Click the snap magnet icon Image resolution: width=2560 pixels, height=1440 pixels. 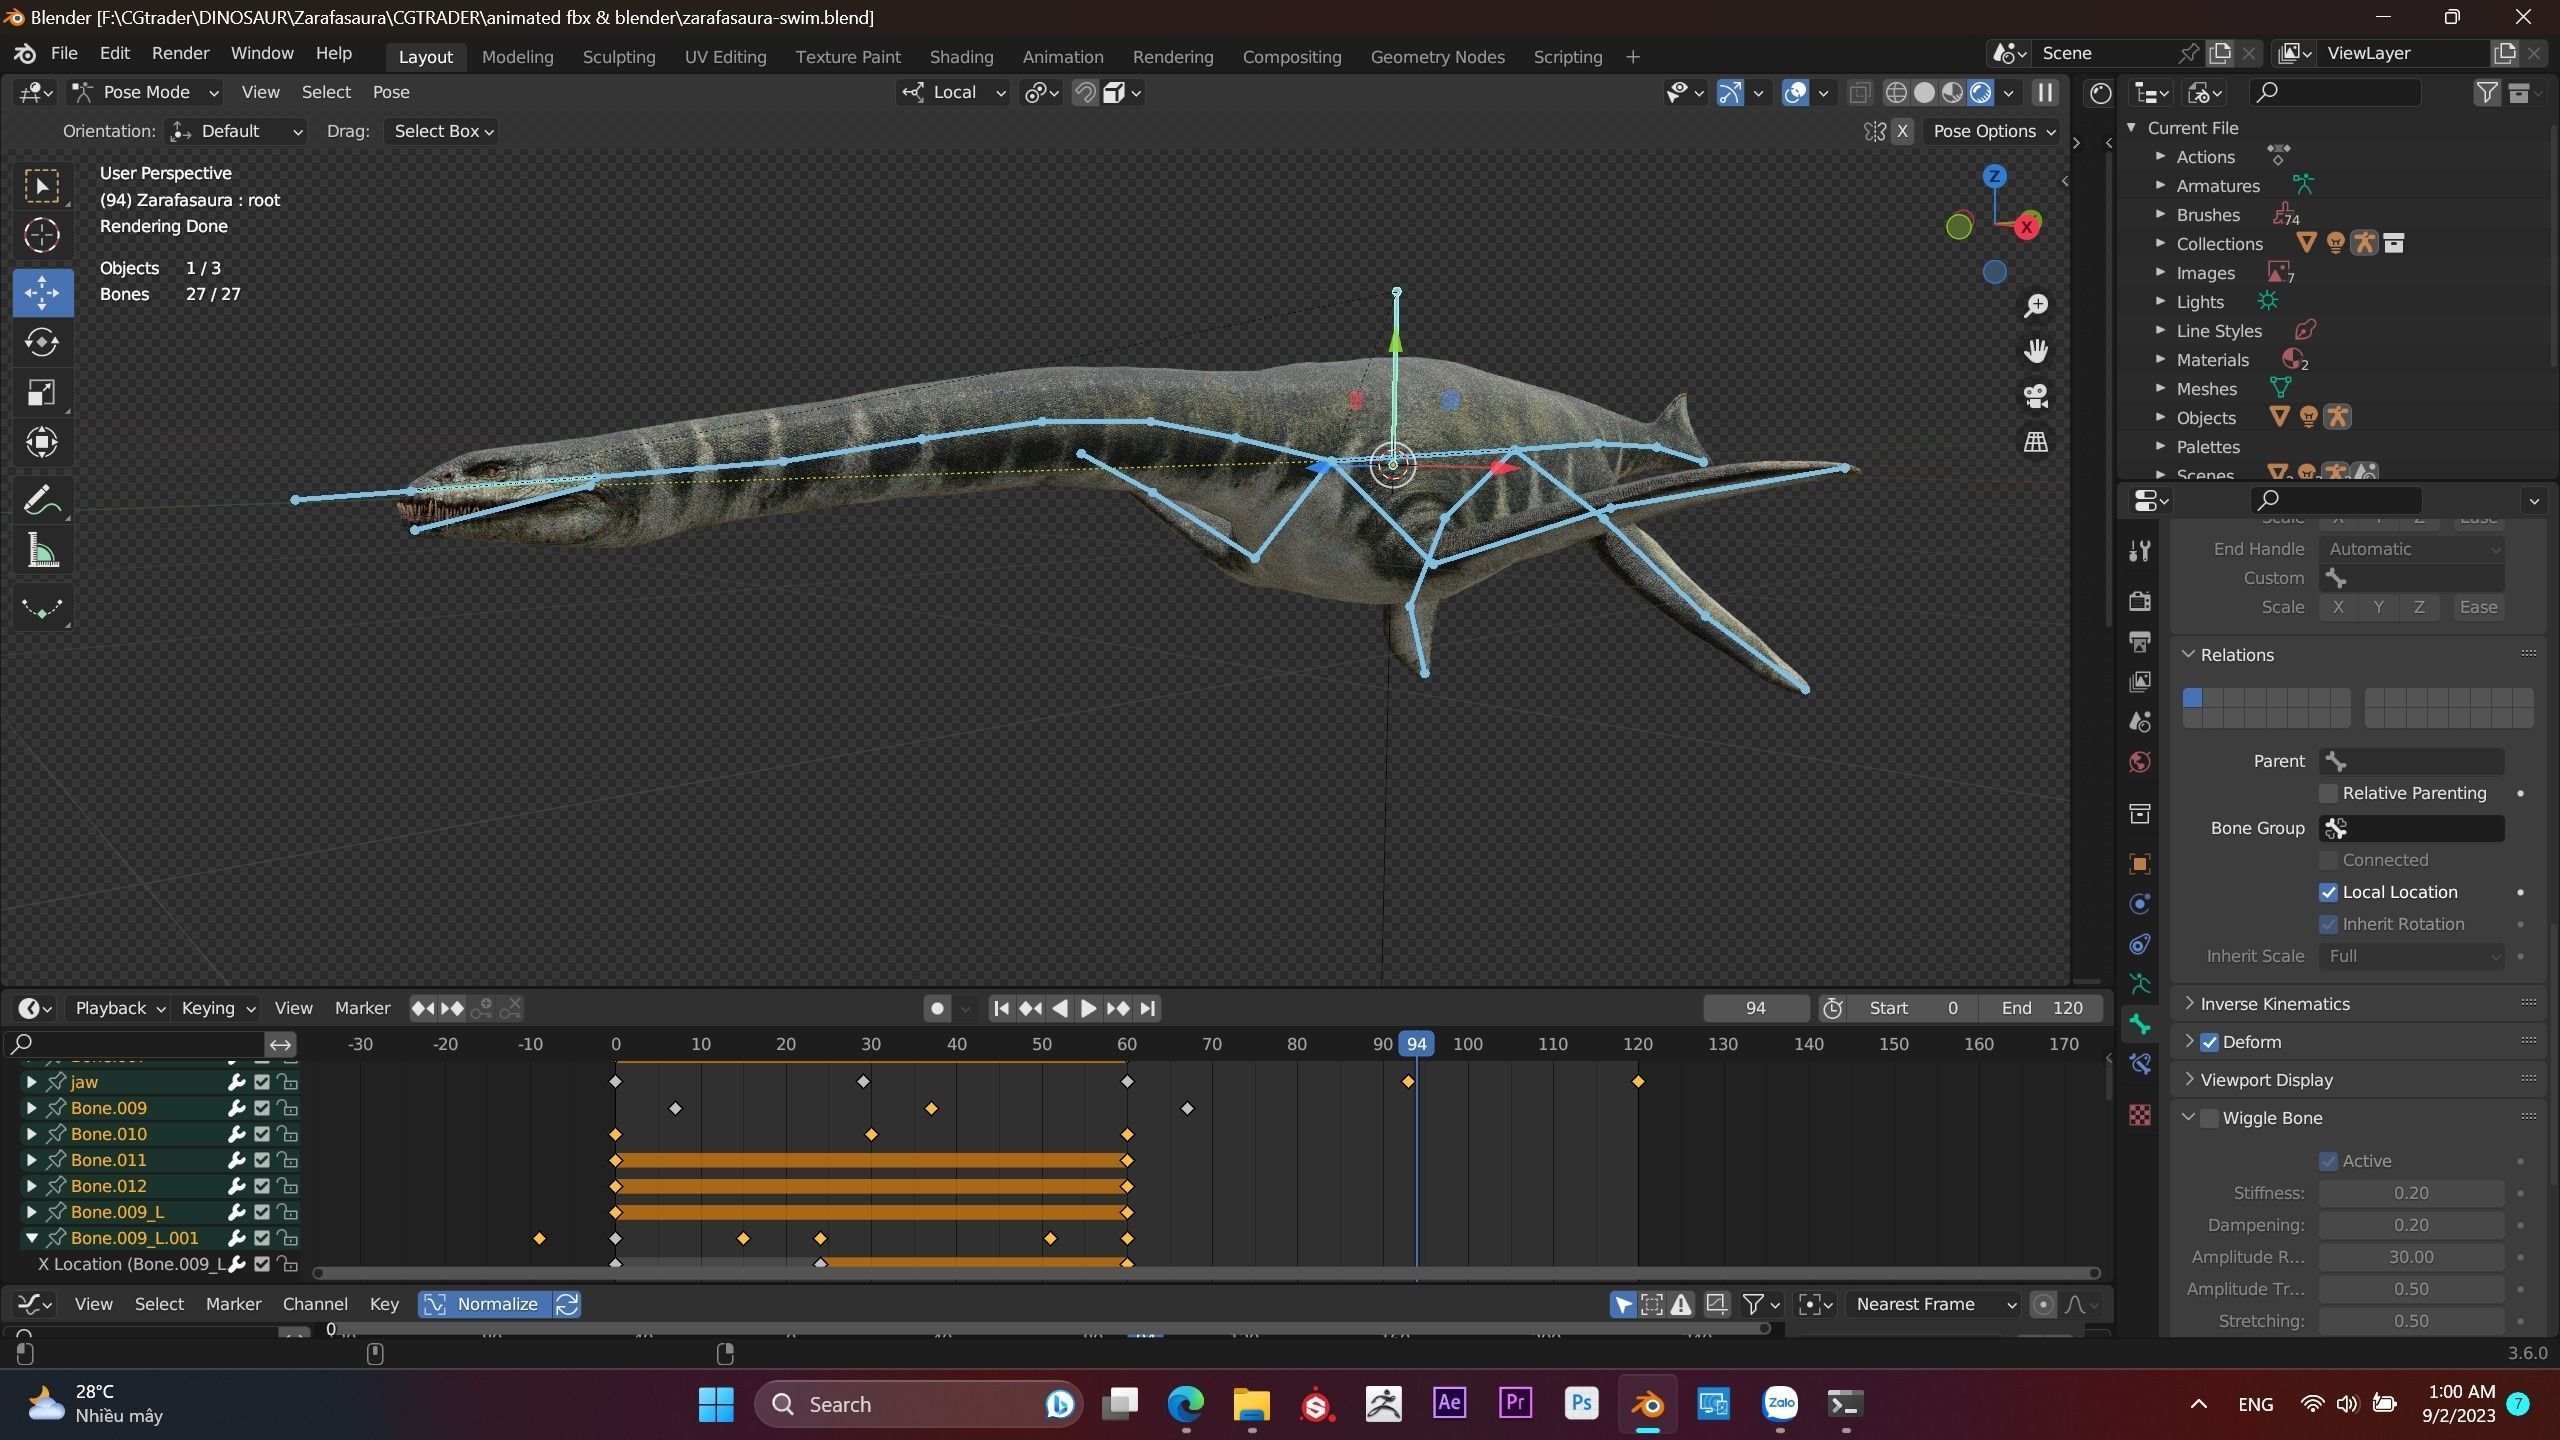click(x=1085, y=93)
